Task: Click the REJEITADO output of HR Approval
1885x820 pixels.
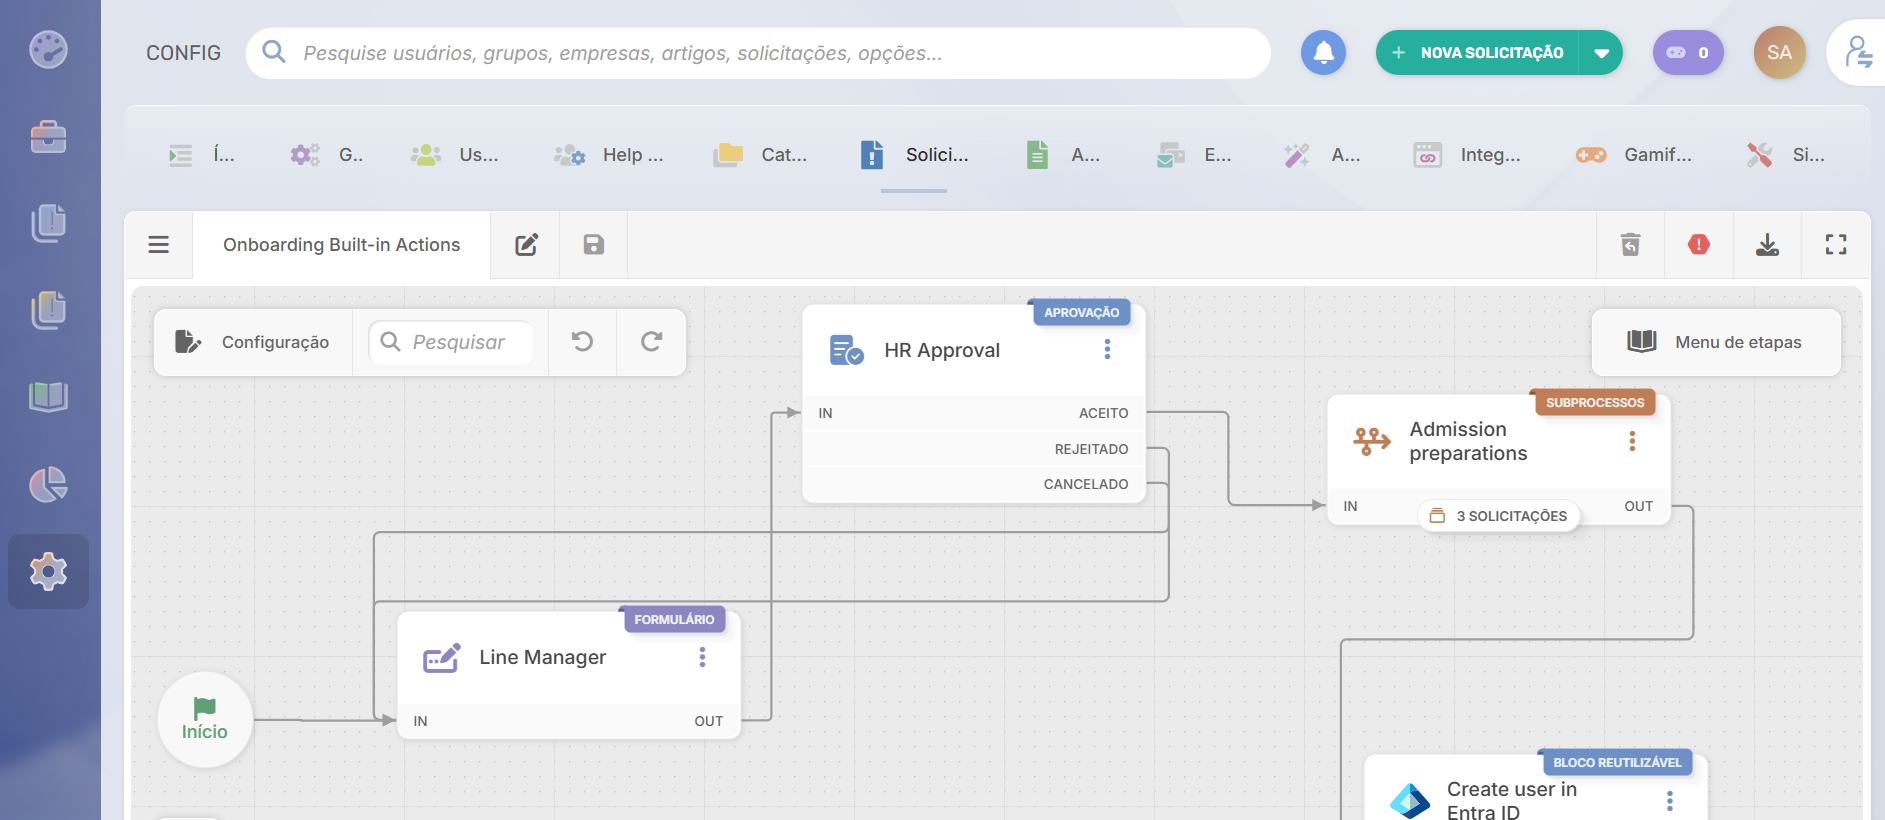Action: 1091,449
